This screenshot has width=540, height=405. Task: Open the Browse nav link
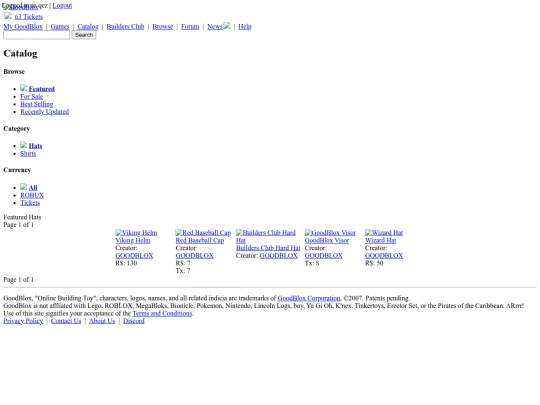click(x=163, y=27)
